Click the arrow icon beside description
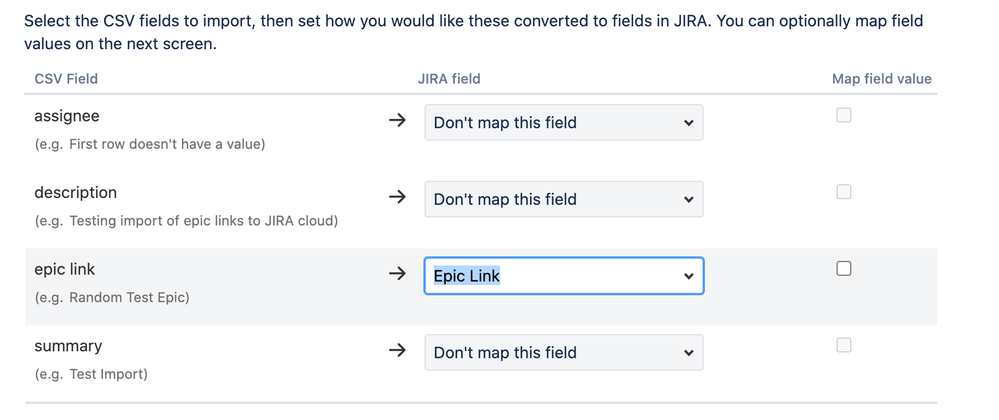This screenshot has width=999, height=420. point(397,197)
